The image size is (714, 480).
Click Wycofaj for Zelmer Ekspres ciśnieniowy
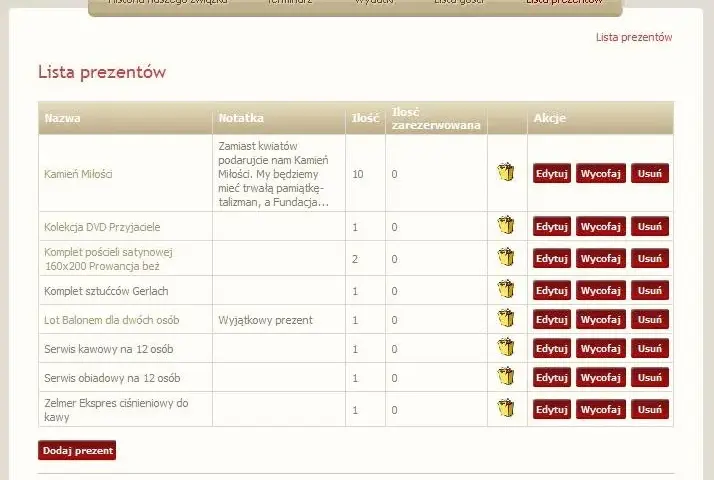coord(601,409)
